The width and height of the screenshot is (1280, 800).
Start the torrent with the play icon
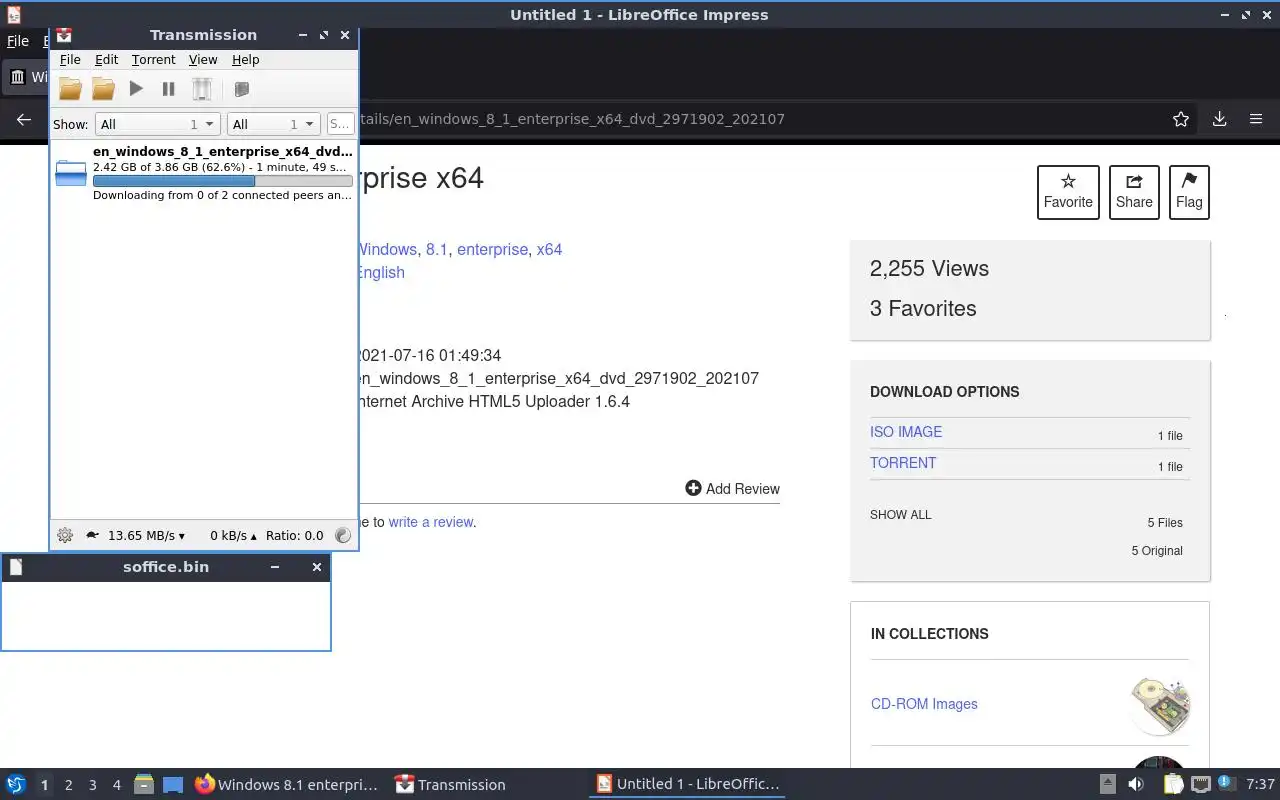pyautogui.click(x=136, y=89)
